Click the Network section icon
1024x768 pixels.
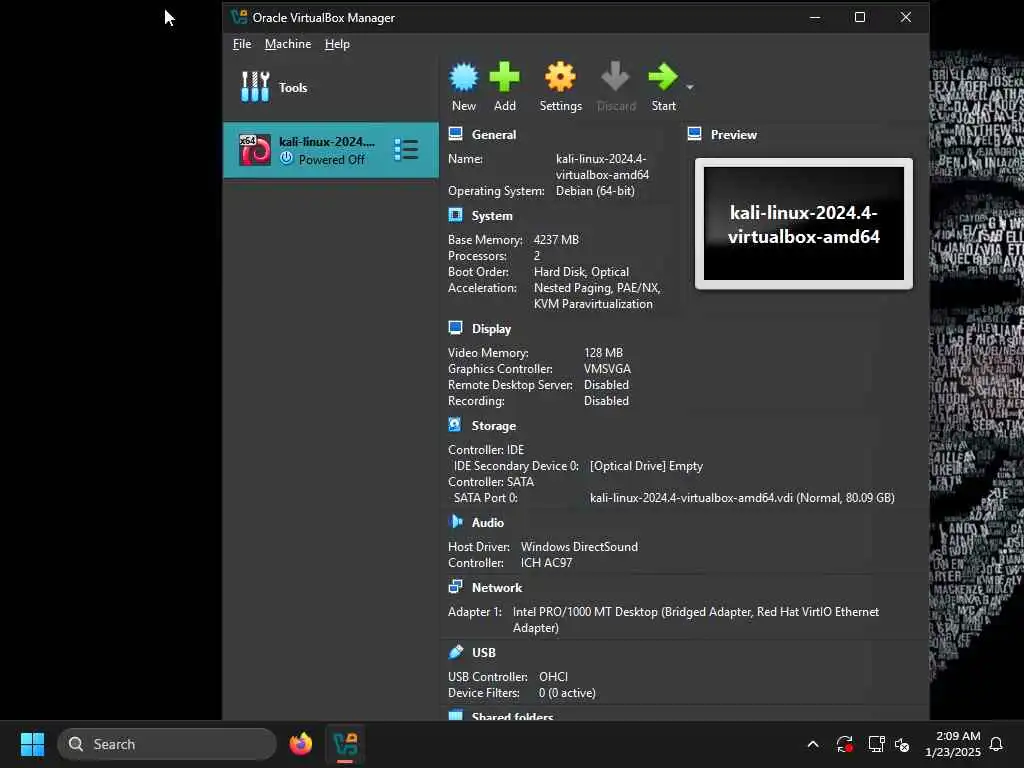[x=455, y=586]
